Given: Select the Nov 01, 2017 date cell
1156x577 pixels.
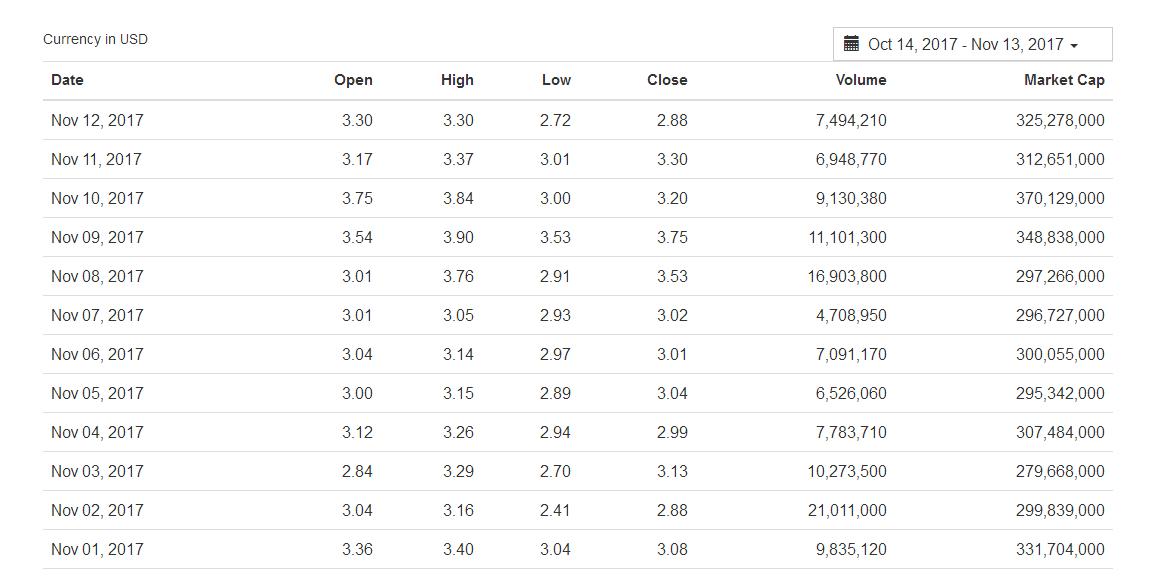Looking at the screenshot, I should tap(97, 549).
